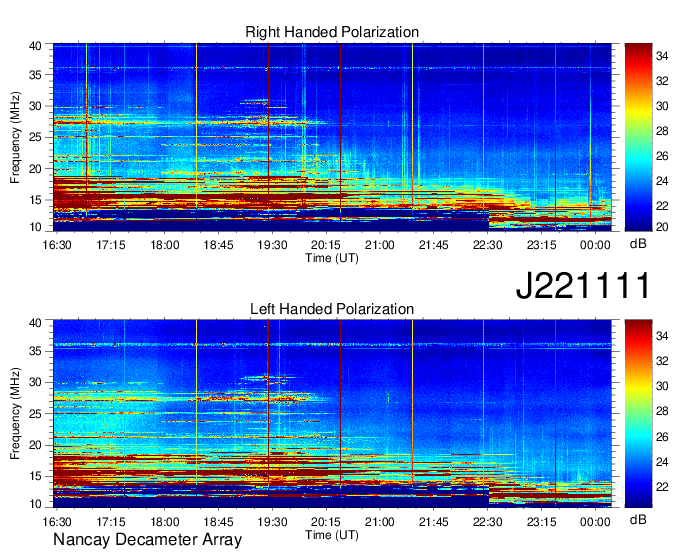
Task: Click 30 MHz tick on Left Handed frequency axis
Action: 35,382
